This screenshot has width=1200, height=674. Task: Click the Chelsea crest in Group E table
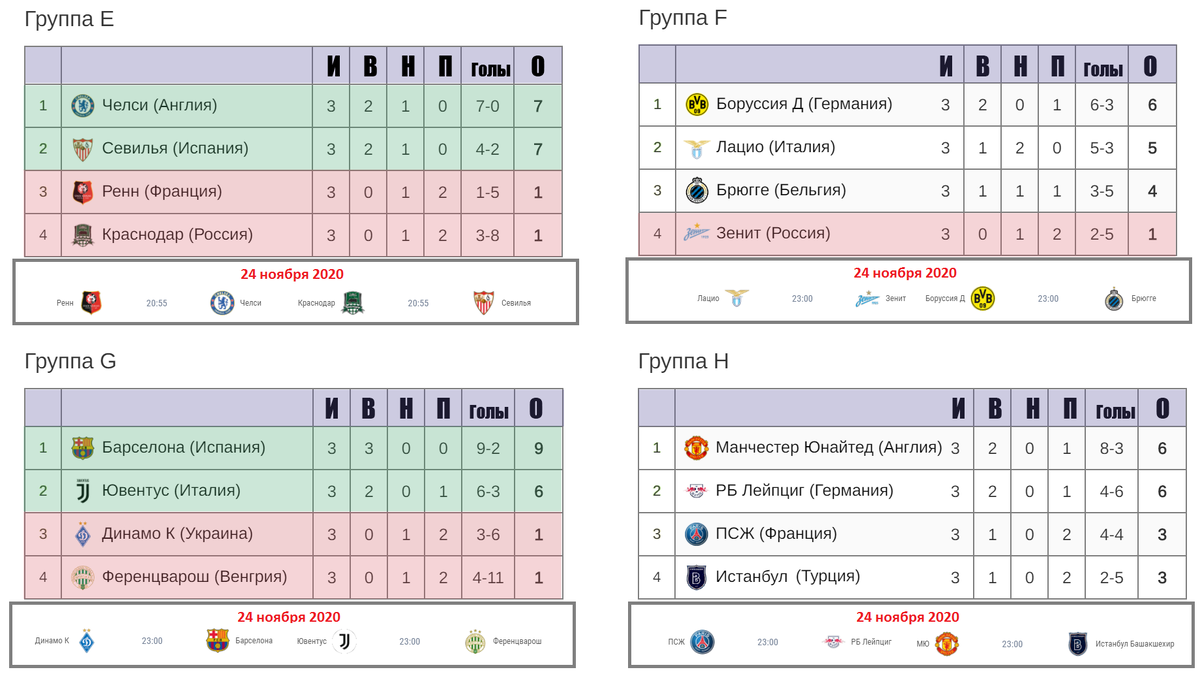point(82,105)
